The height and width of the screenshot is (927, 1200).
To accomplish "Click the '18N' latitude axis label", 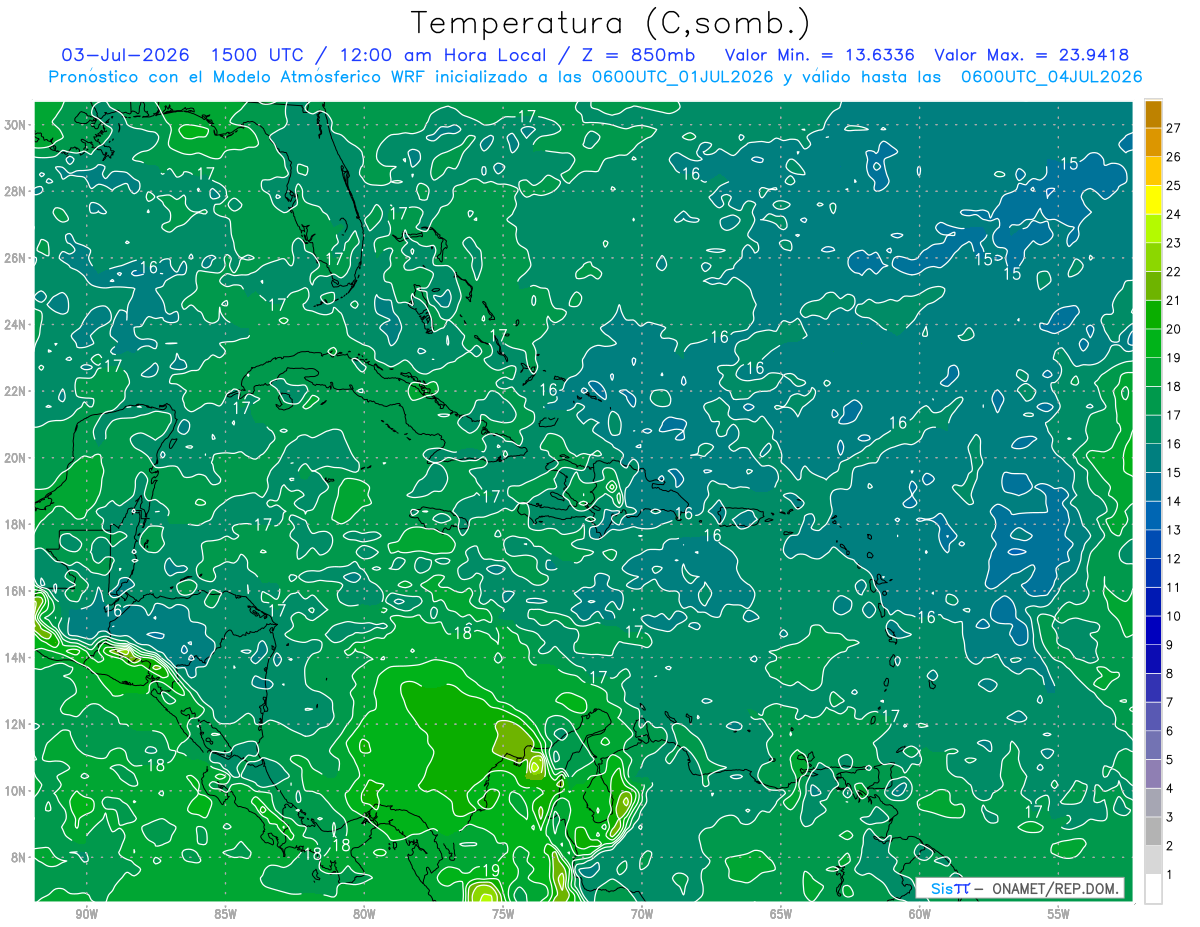I will click(x=16, y=524).
